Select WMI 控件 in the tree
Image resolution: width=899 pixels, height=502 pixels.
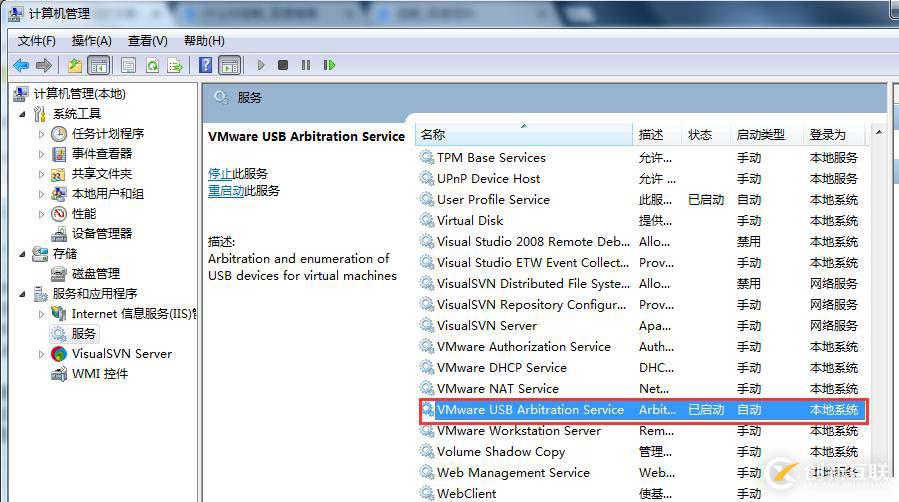[100, 374]
